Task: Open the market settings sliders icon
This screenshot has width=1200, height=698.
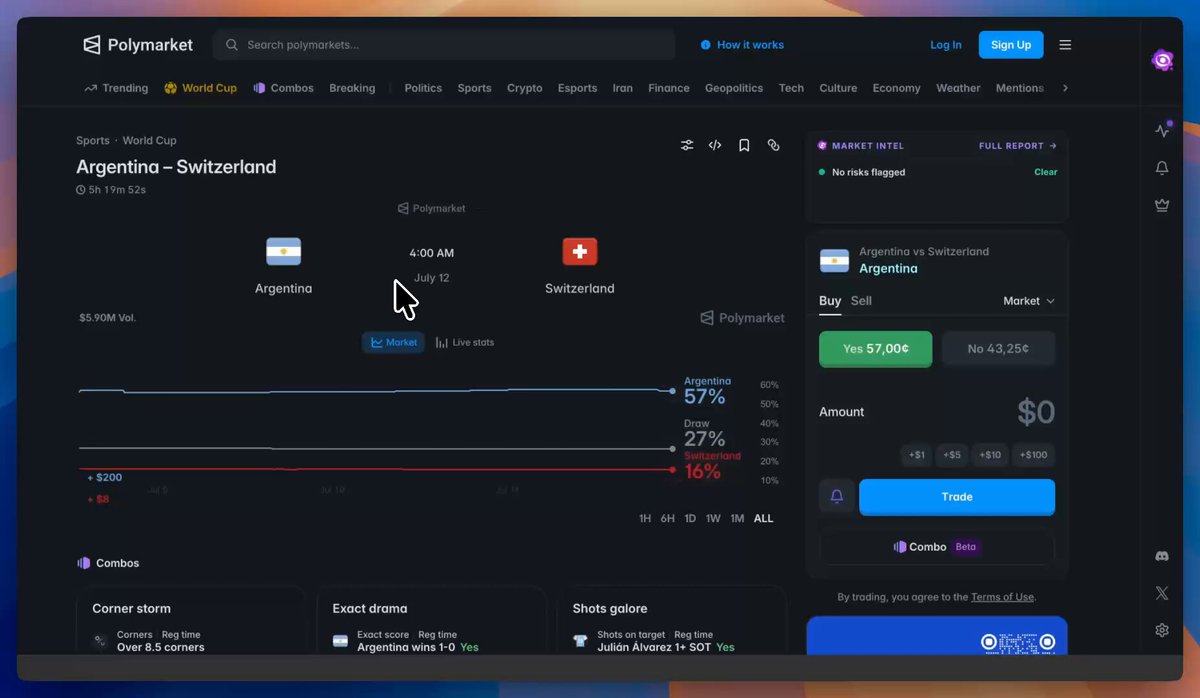Action: tap(687, 145)
